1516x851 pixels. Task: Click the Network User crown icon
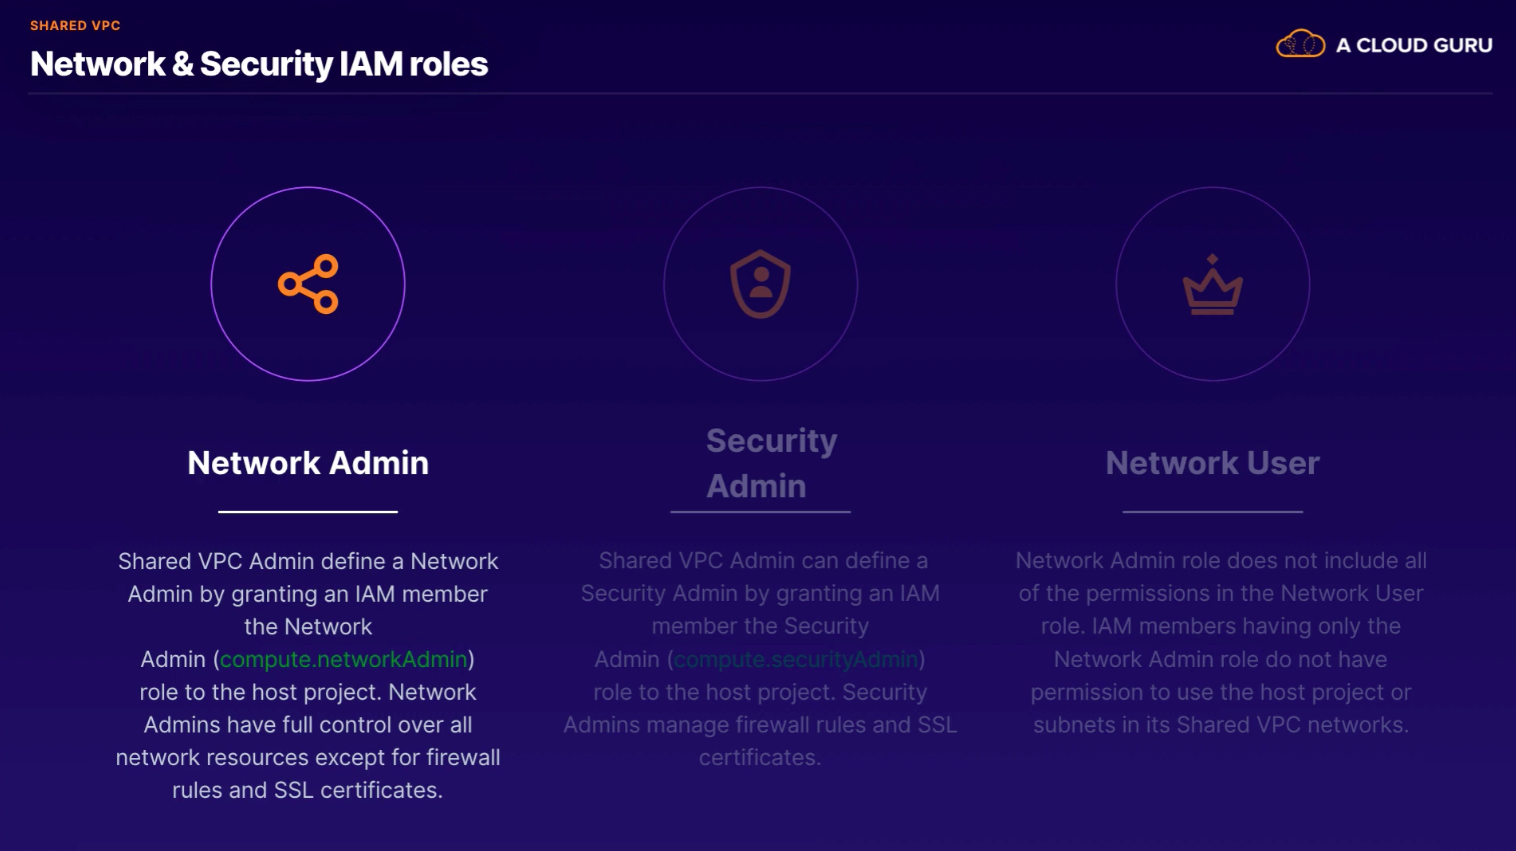pos(1212,285)
